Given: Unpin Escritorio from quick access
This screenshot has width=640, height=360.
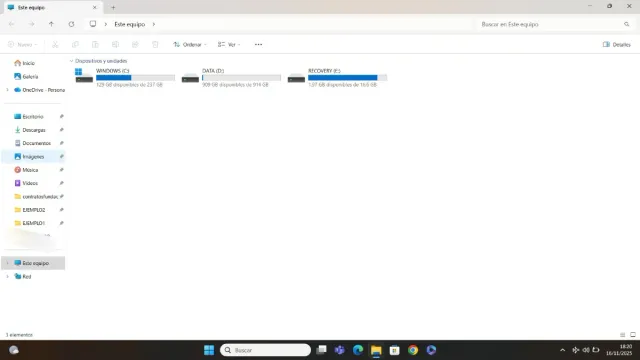Looking at the screenshot, I should pos(62,116).
